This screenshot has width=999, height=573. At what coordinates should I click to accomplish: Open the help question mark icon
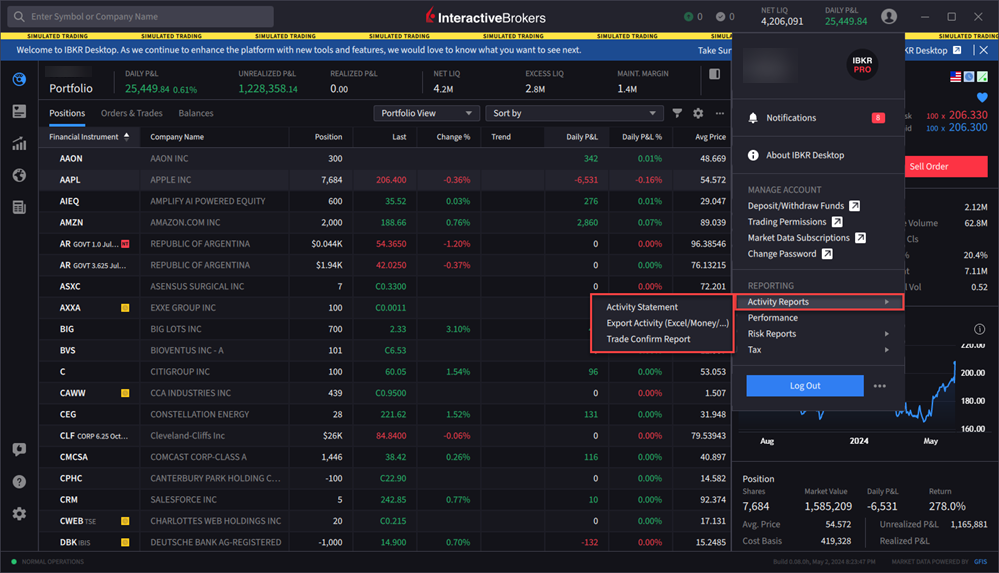pos(19,481)
